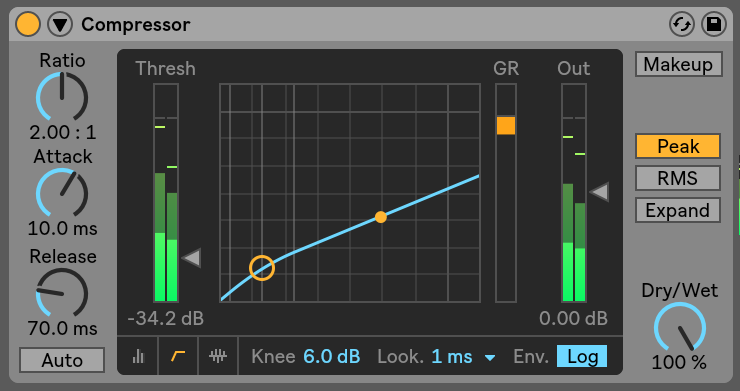Screen dimensions: 740x391
Task: Click the Ratio knob
Action: pos(62,96)
